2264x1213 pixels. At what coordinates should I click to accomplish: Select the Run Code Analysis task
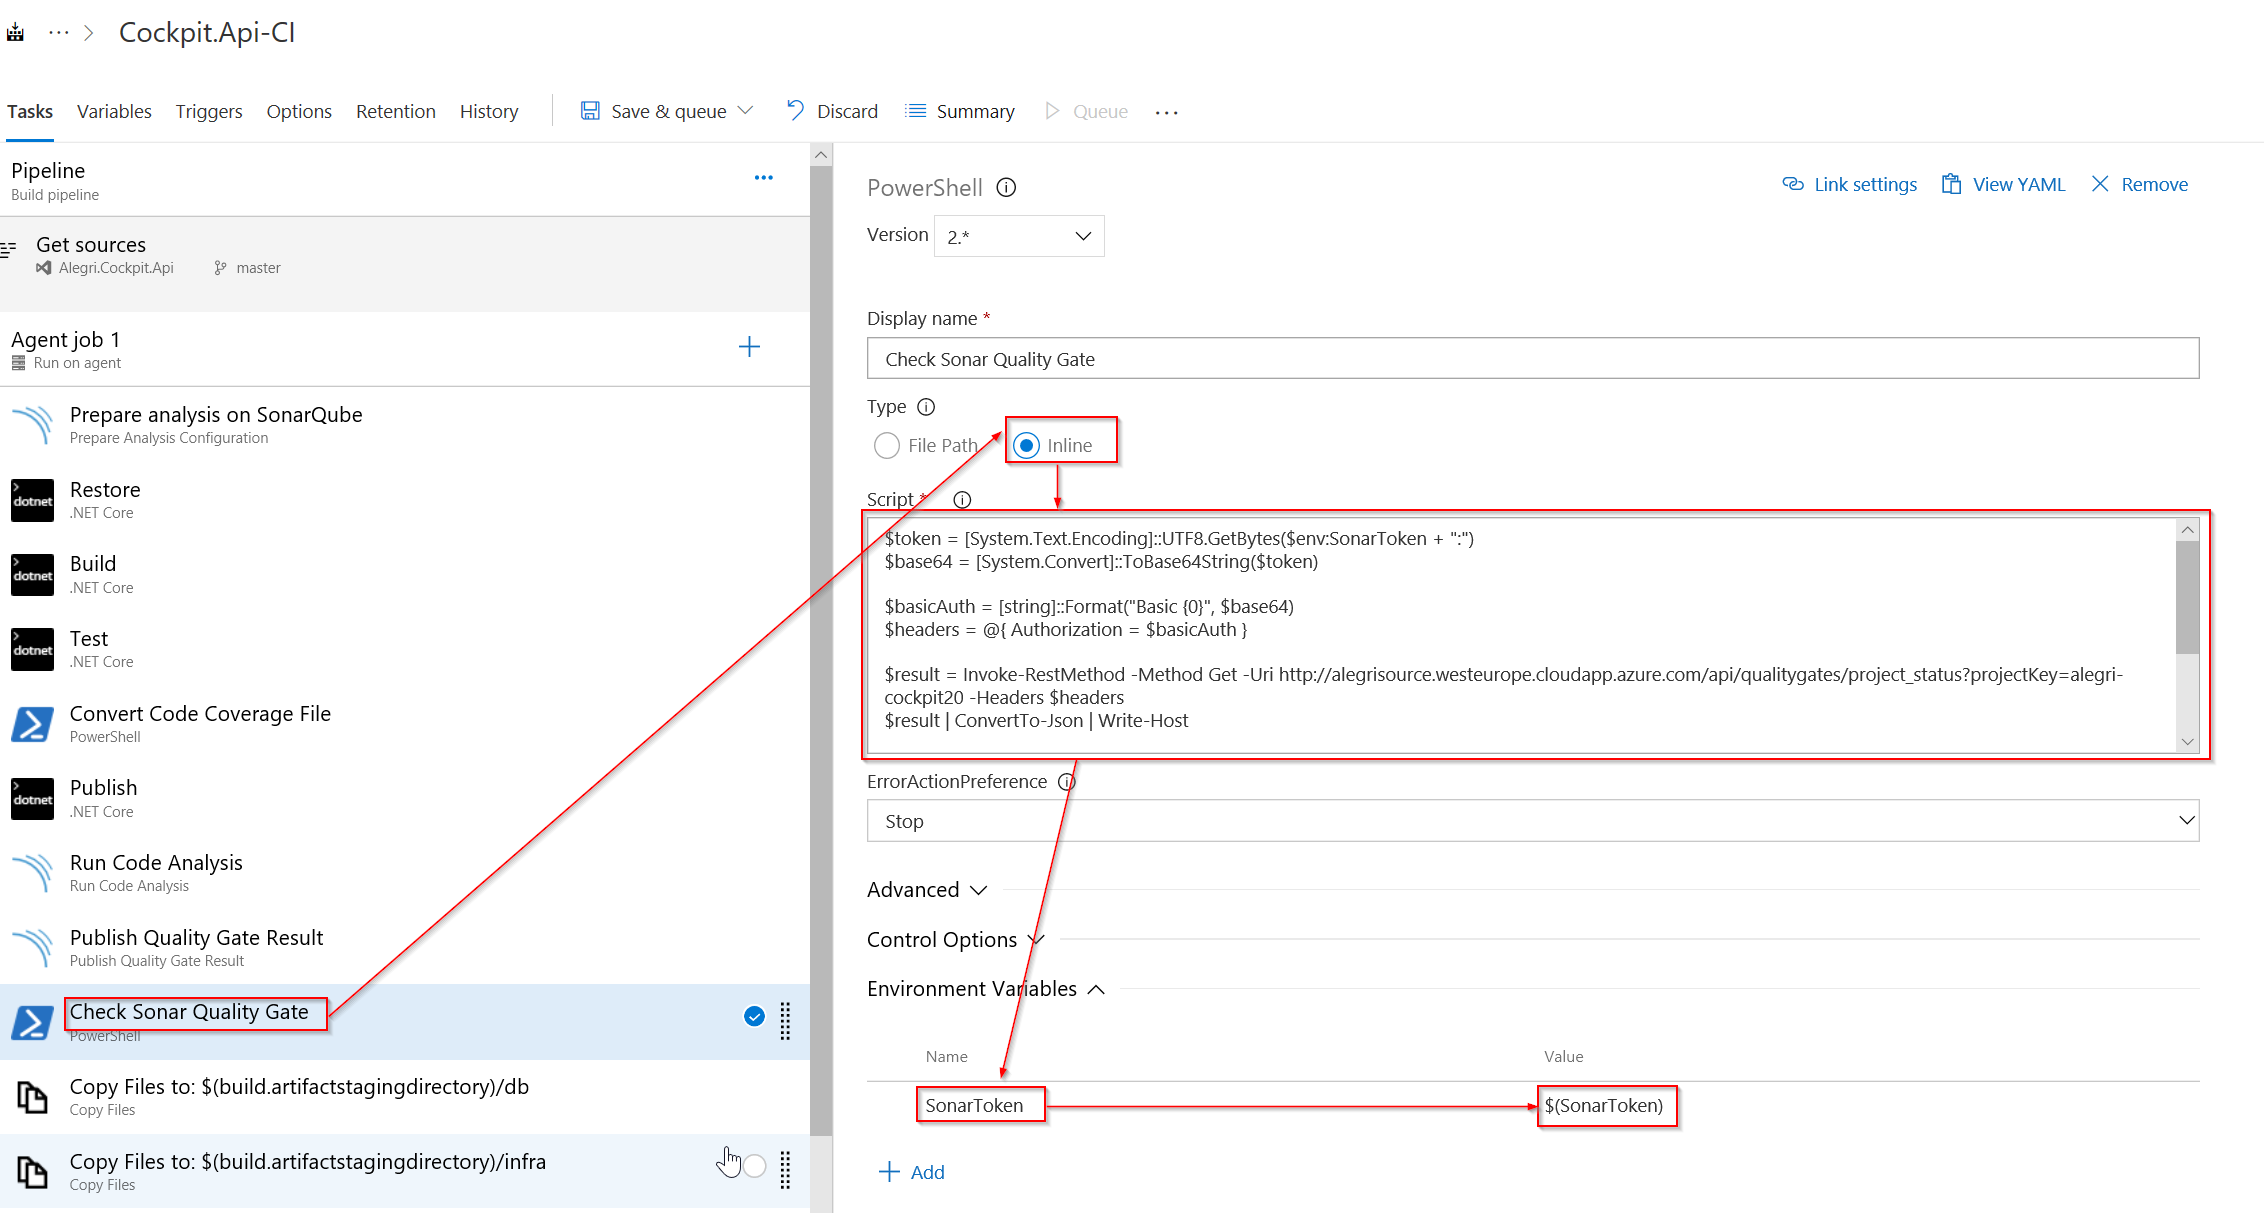coord(405,873)
